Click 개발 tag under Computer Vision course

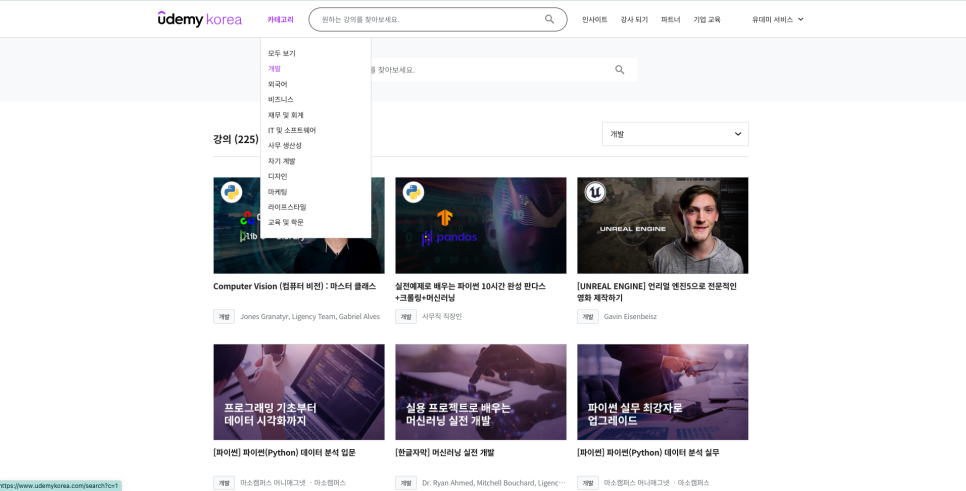(x=224, y=317)
